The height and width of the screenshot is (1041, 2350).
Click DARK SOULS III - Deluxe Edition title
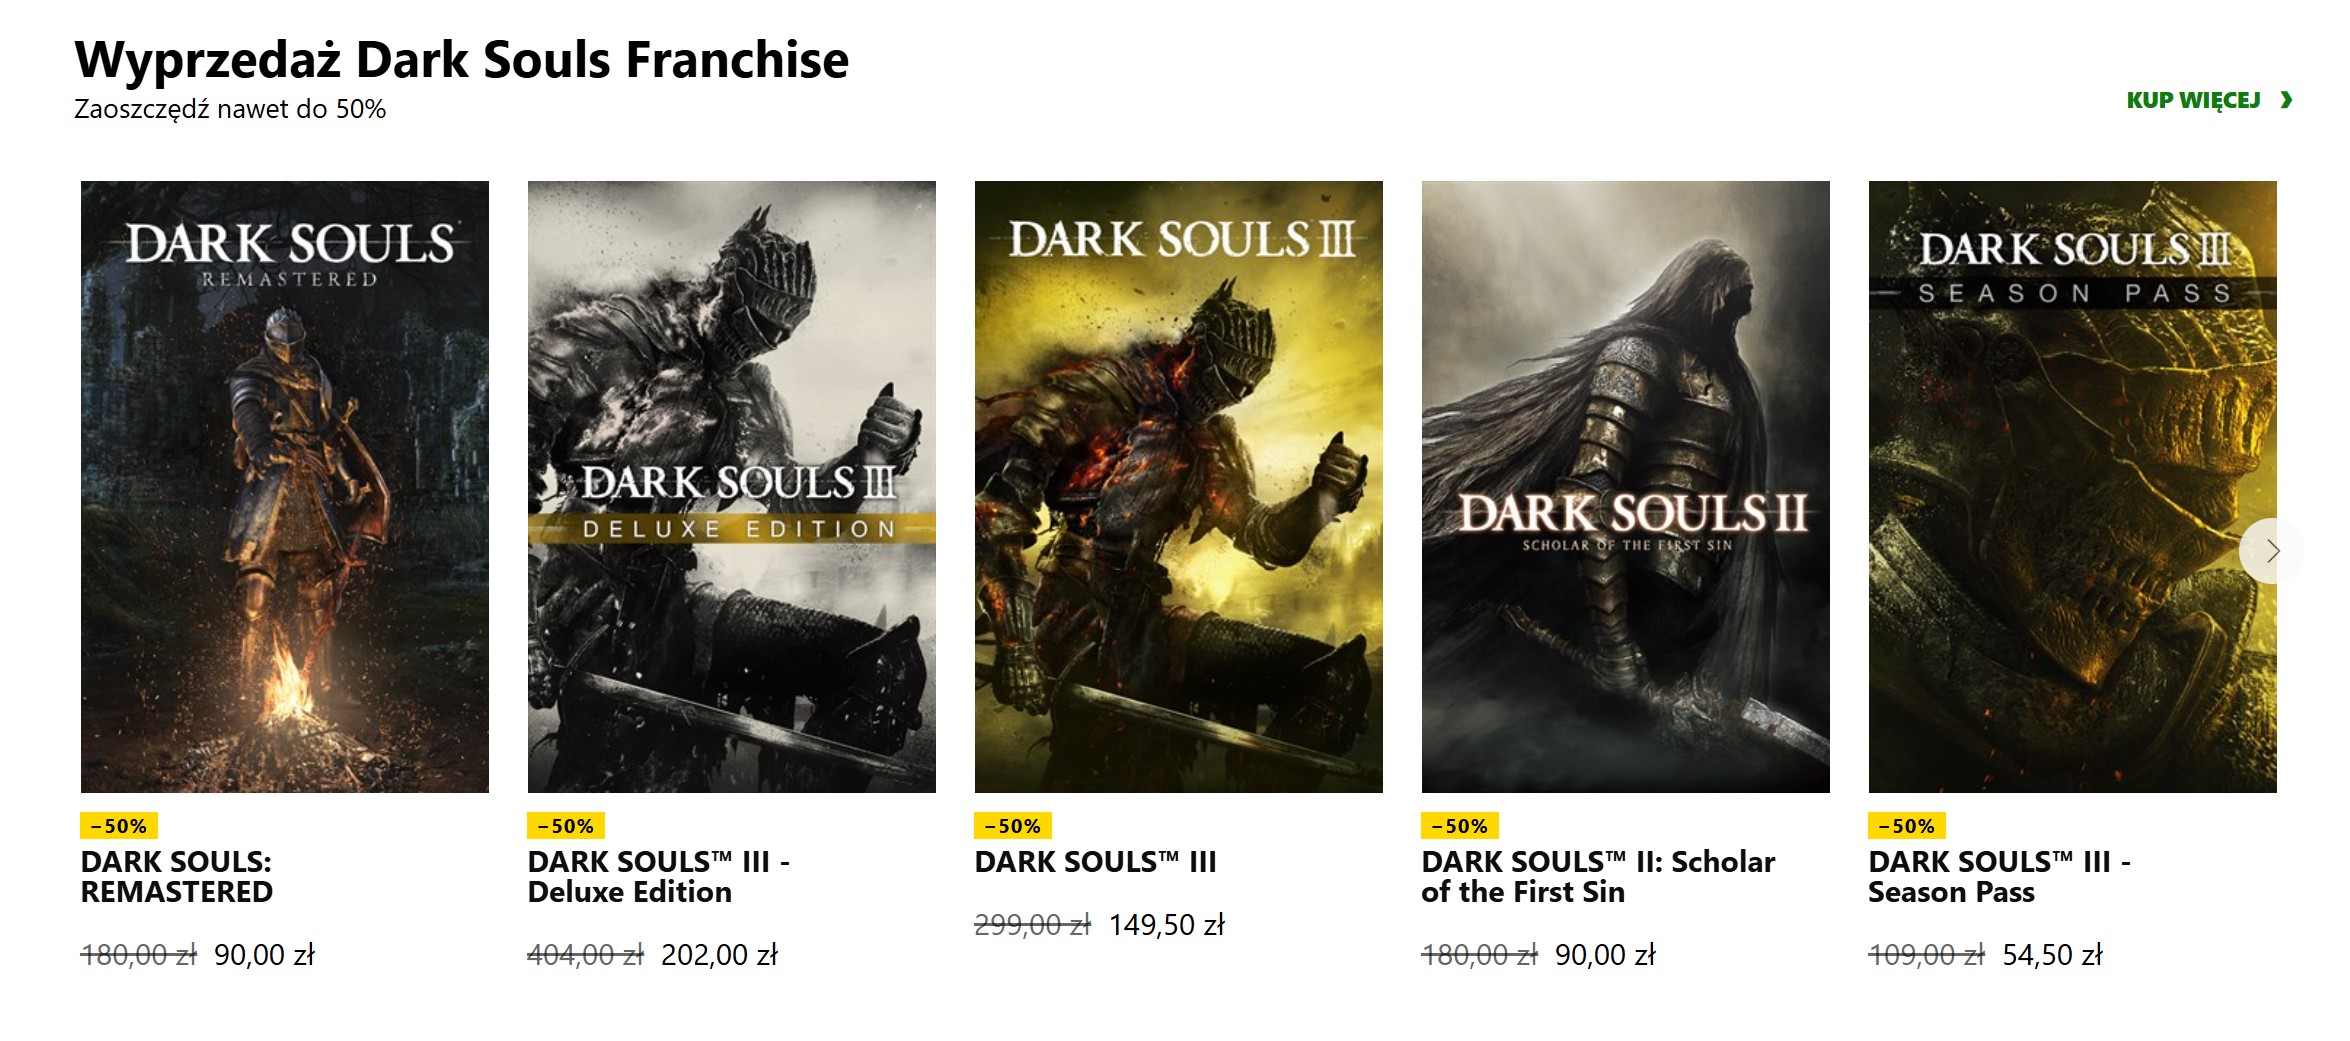pyautogui.click(x=658, y=877)
